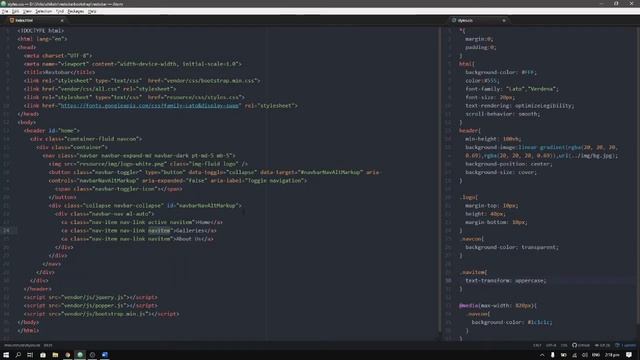Click the Atom editor taskbar icon
Image resolution: width=640 pixels, height=360 pixels.
80,355
